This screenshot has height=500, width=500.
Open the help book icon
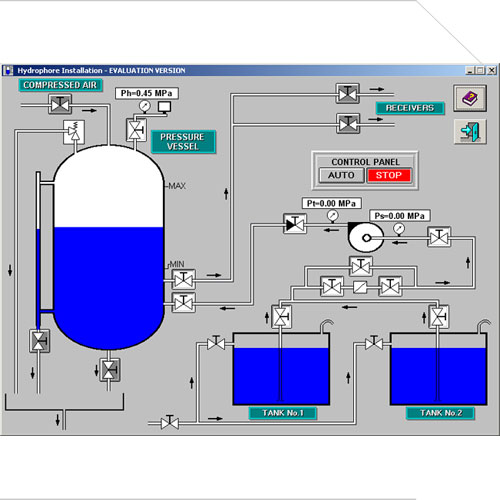tap(470, 98)
